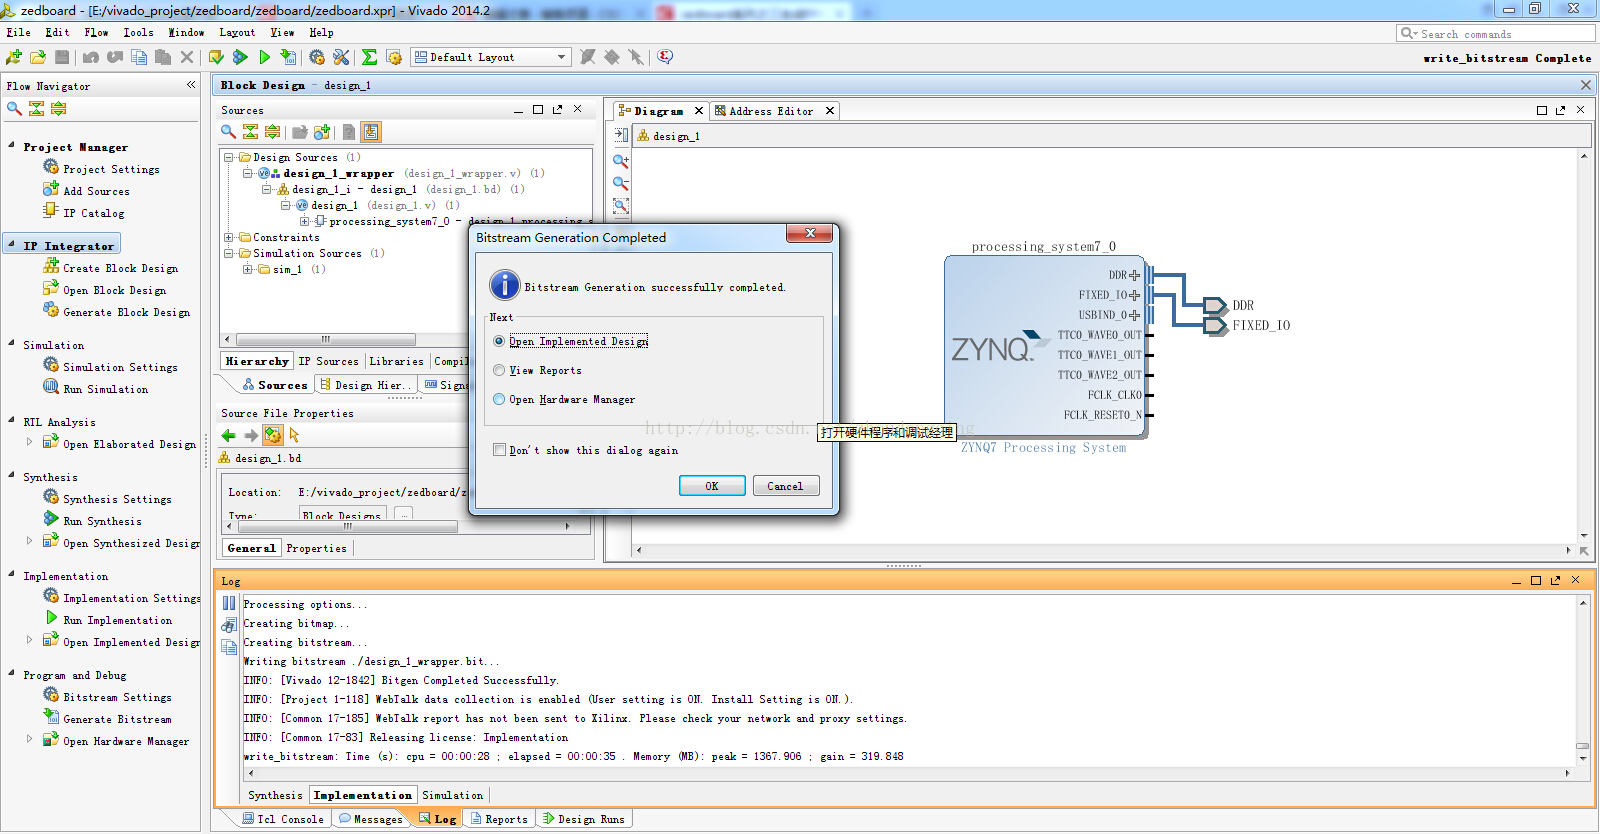Click the pause icon in Log panel
This screenshot has height=834, width=1600.
point(229,603)
